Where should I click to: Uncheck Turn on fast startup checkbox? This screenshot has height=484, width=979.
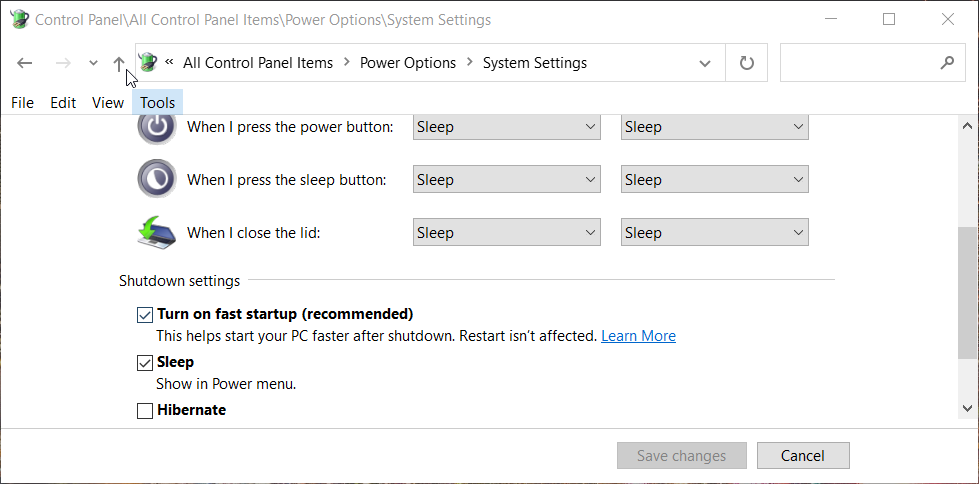coord(145,314)
